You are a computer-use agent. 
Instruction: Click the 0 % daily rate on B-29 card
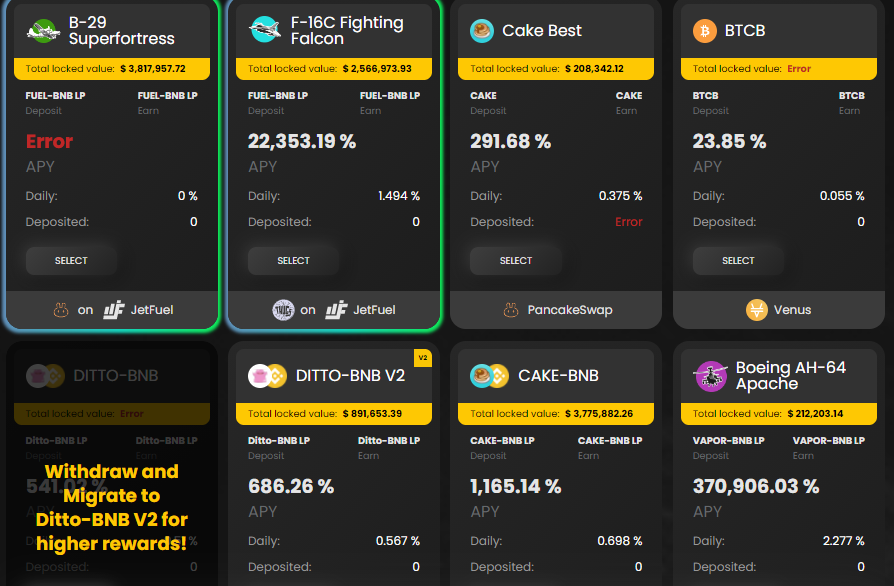click(188, 196)
